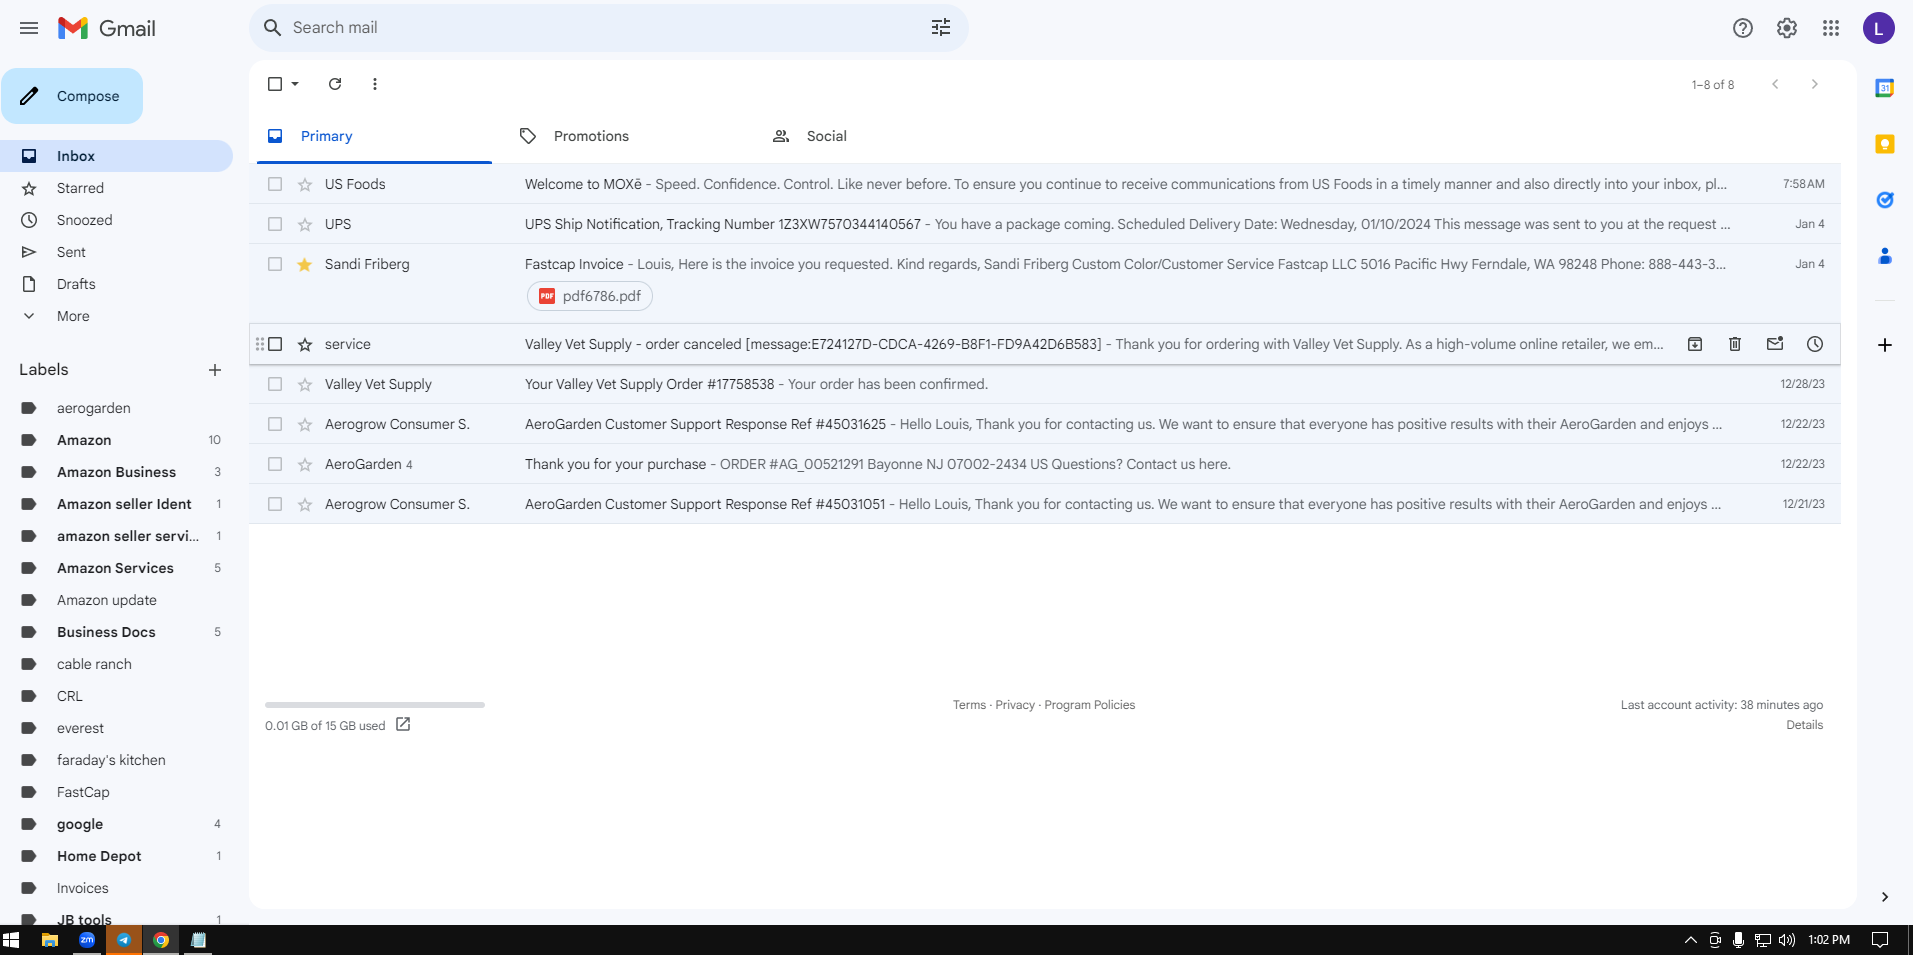Tick the select-all checkbox
The image size is (1913, 955).
pos(275,84)
